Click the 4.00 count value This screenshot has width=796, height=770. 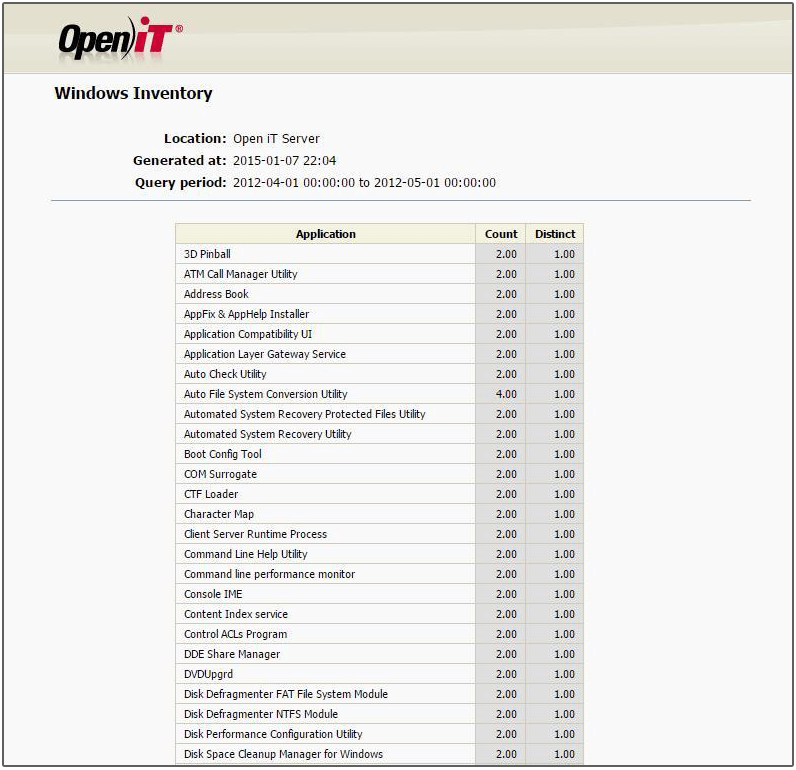506,394
